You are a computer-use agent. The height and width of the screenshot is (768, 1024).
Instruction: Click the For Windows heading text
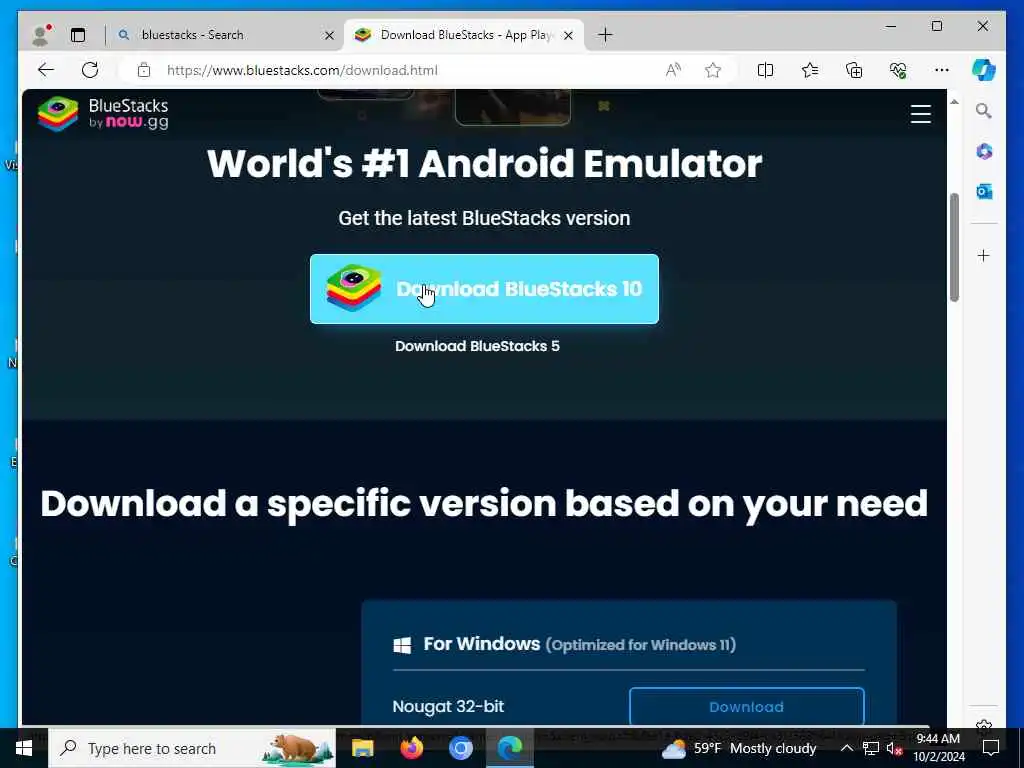click(x=482, y=644)
